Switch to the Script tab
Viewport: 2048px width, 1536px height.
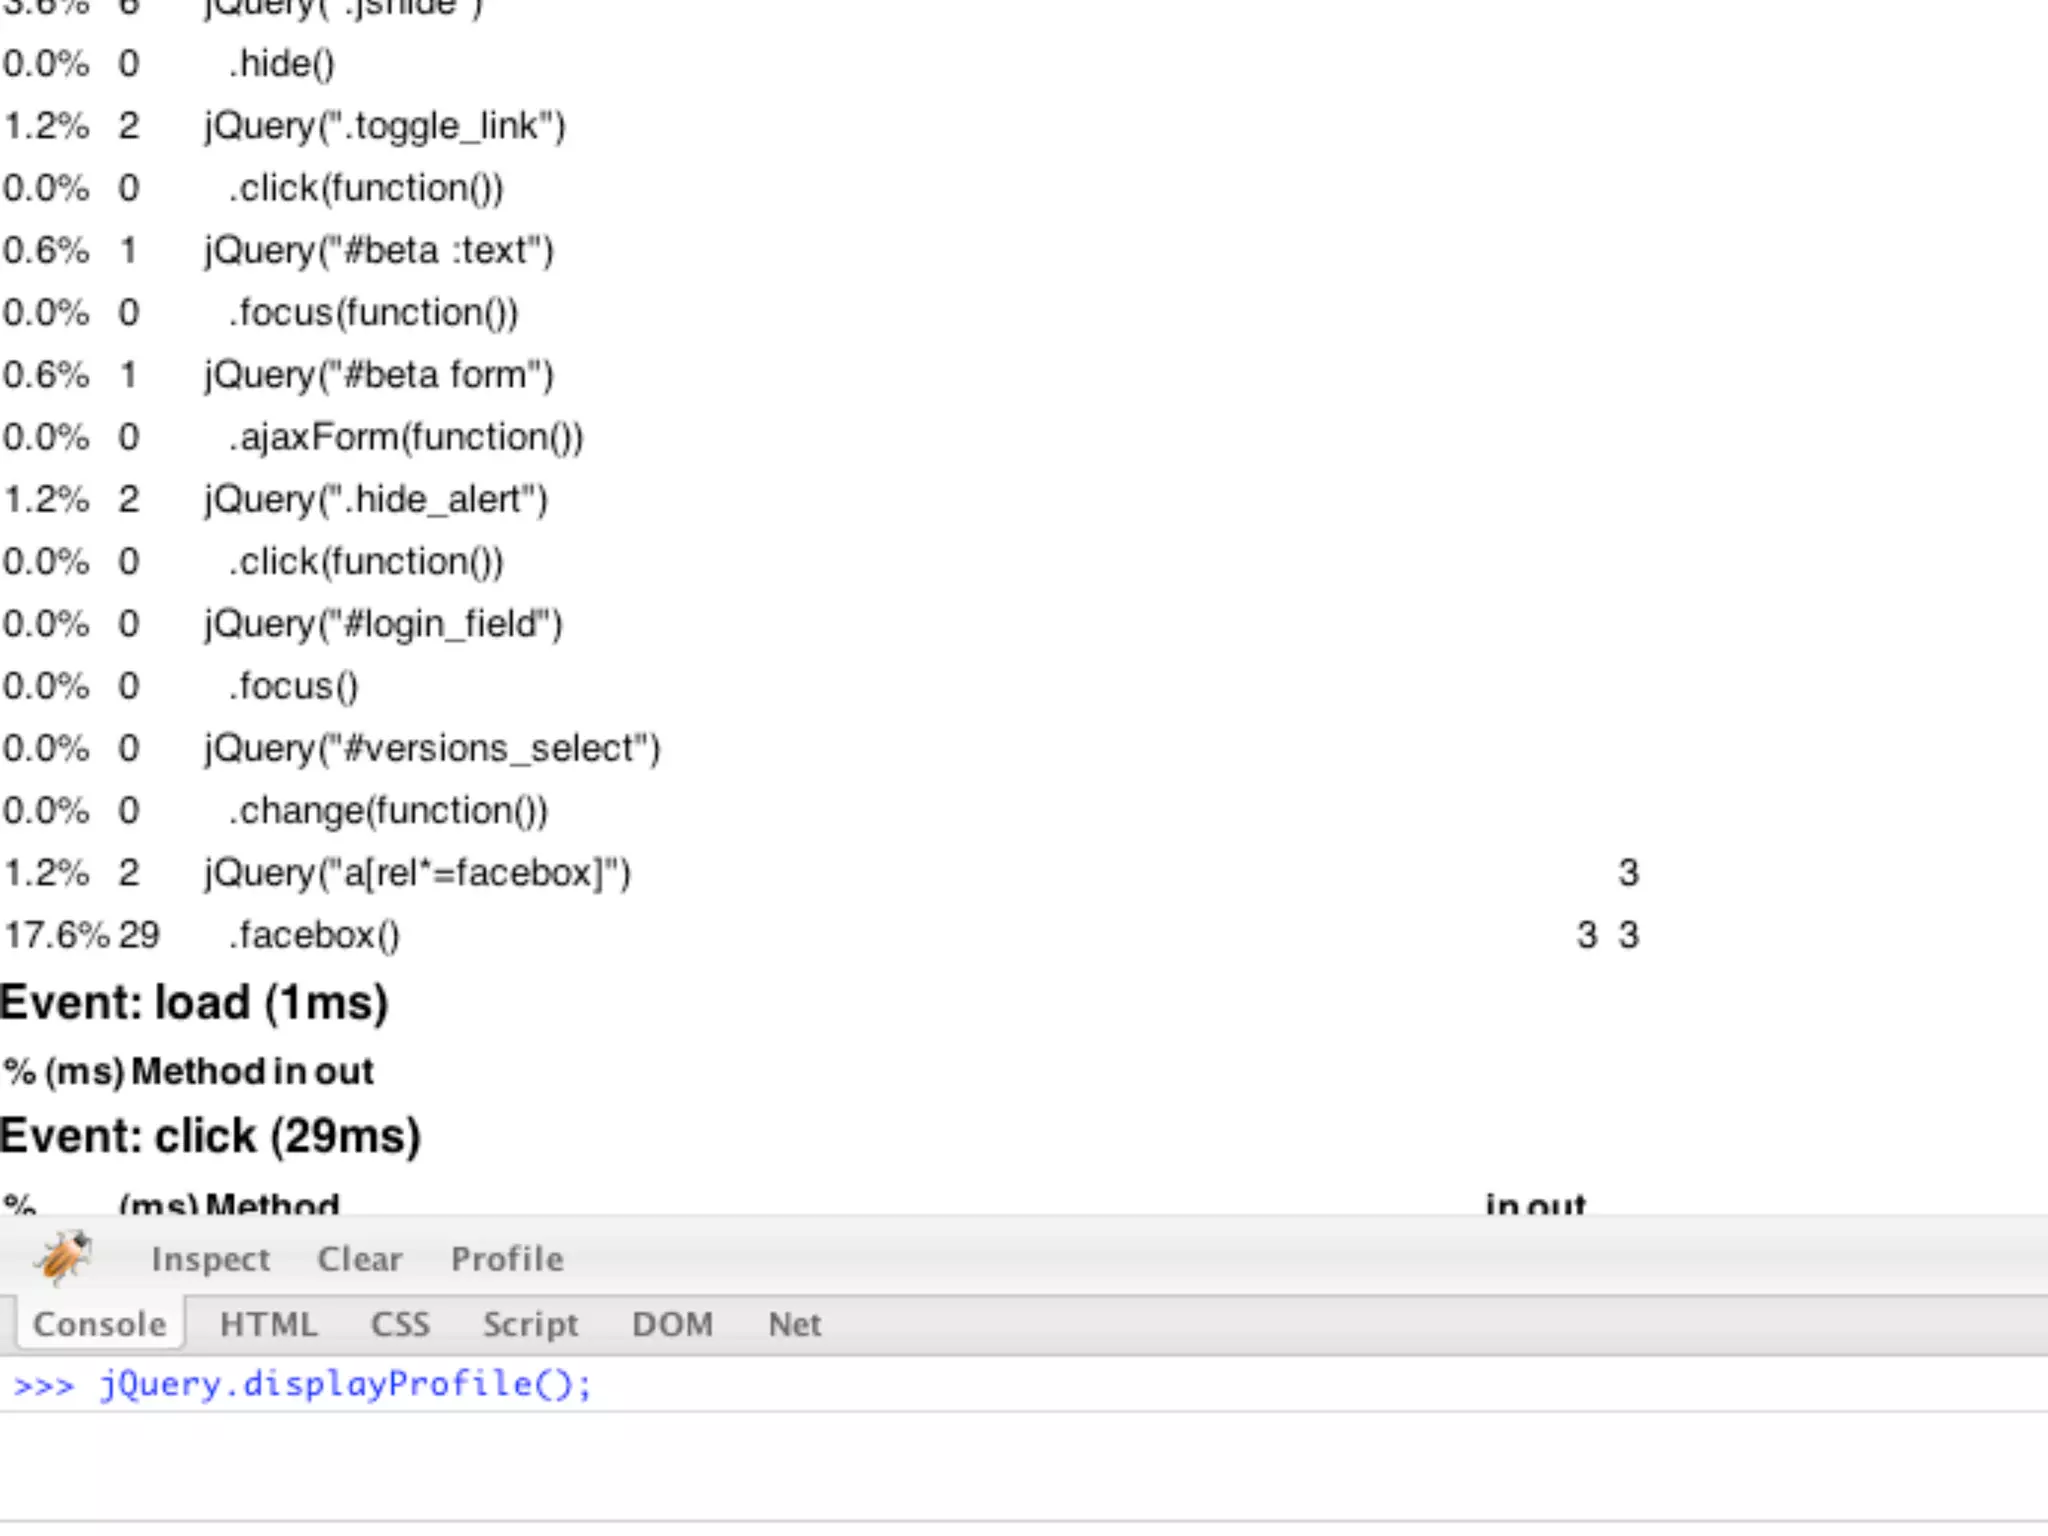[530, 1324]
